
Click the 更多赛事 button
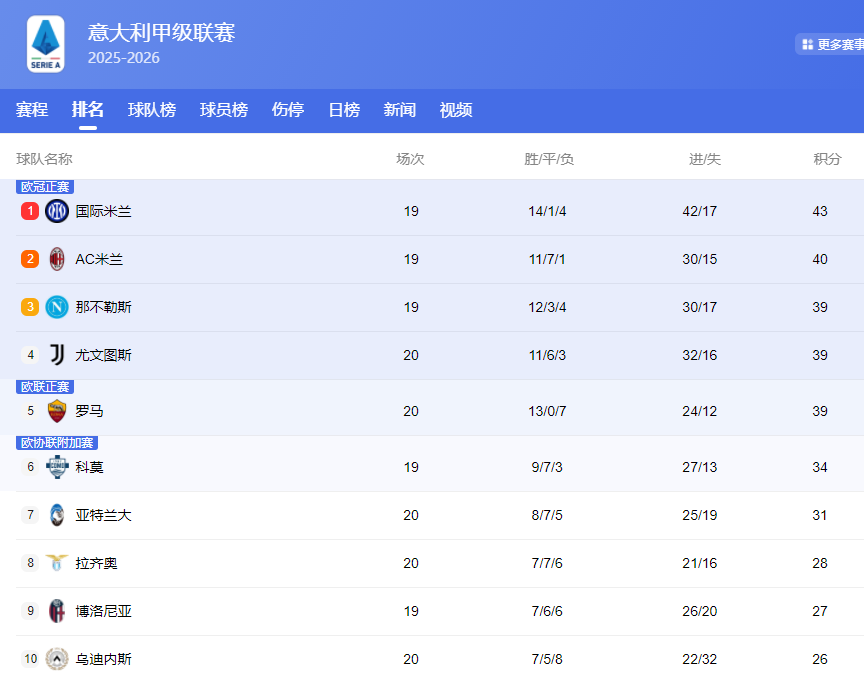point(829,45)
